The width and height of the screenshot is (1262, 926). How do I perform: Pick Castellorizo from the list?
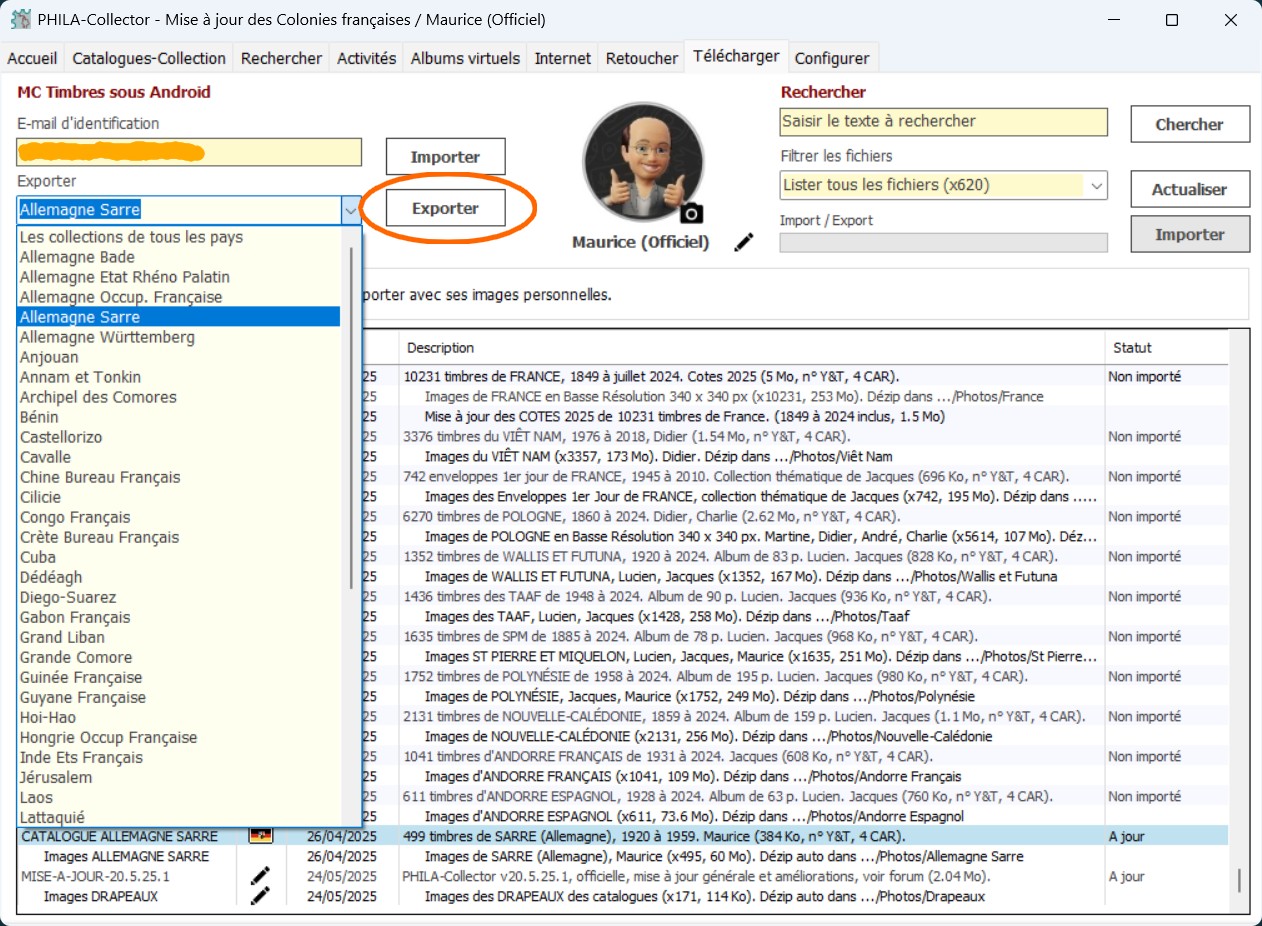[x=180, y=437]
